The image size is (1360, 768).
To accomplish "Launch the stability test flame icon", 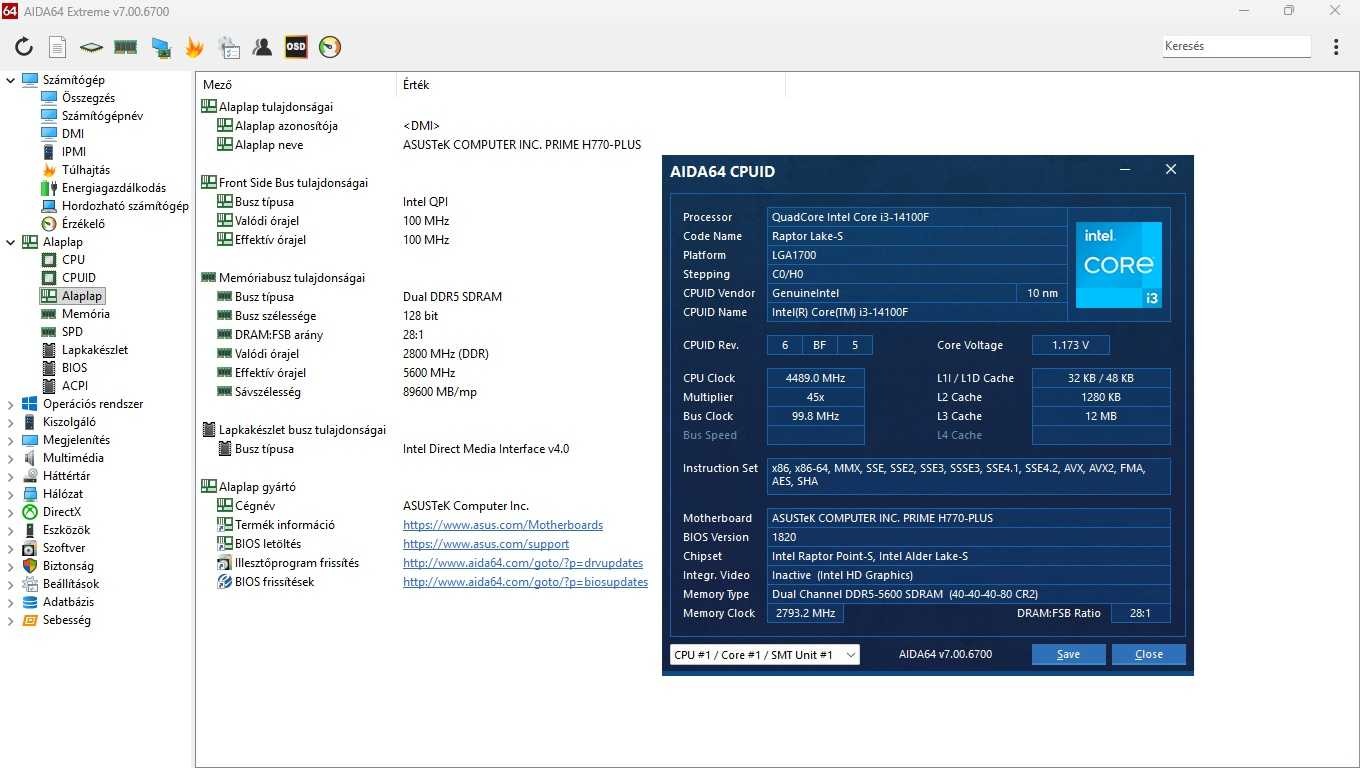I will pos(194,47).
